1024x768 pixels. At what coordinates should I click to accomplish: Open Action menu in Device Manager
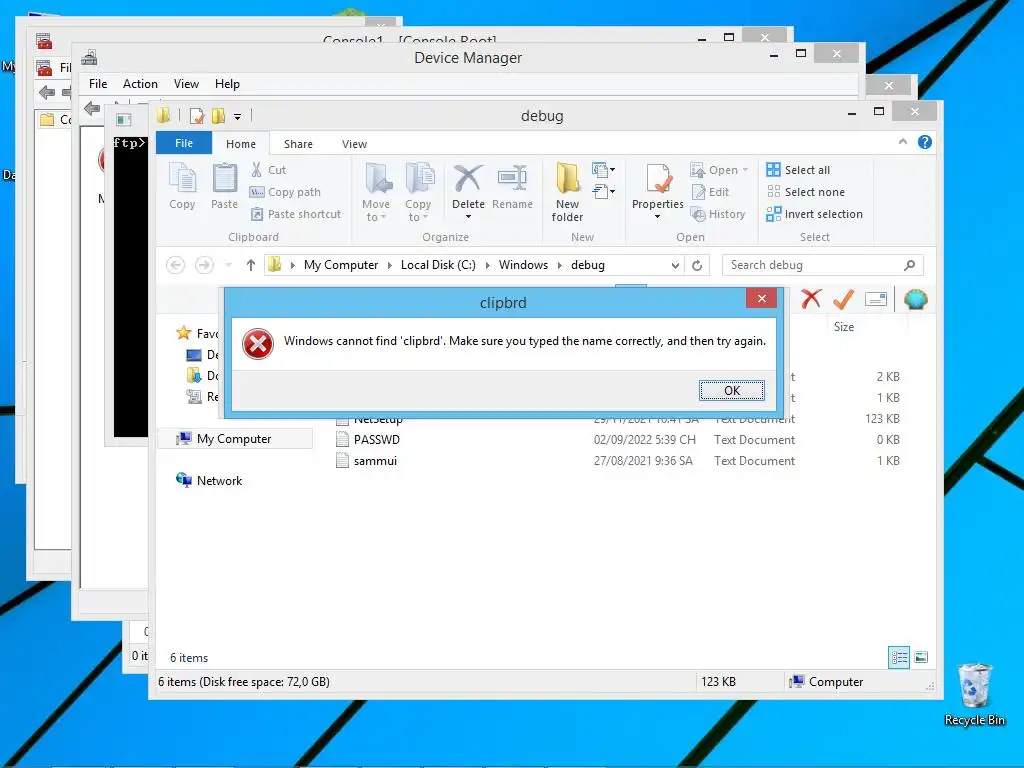click(x=140, y=84)
